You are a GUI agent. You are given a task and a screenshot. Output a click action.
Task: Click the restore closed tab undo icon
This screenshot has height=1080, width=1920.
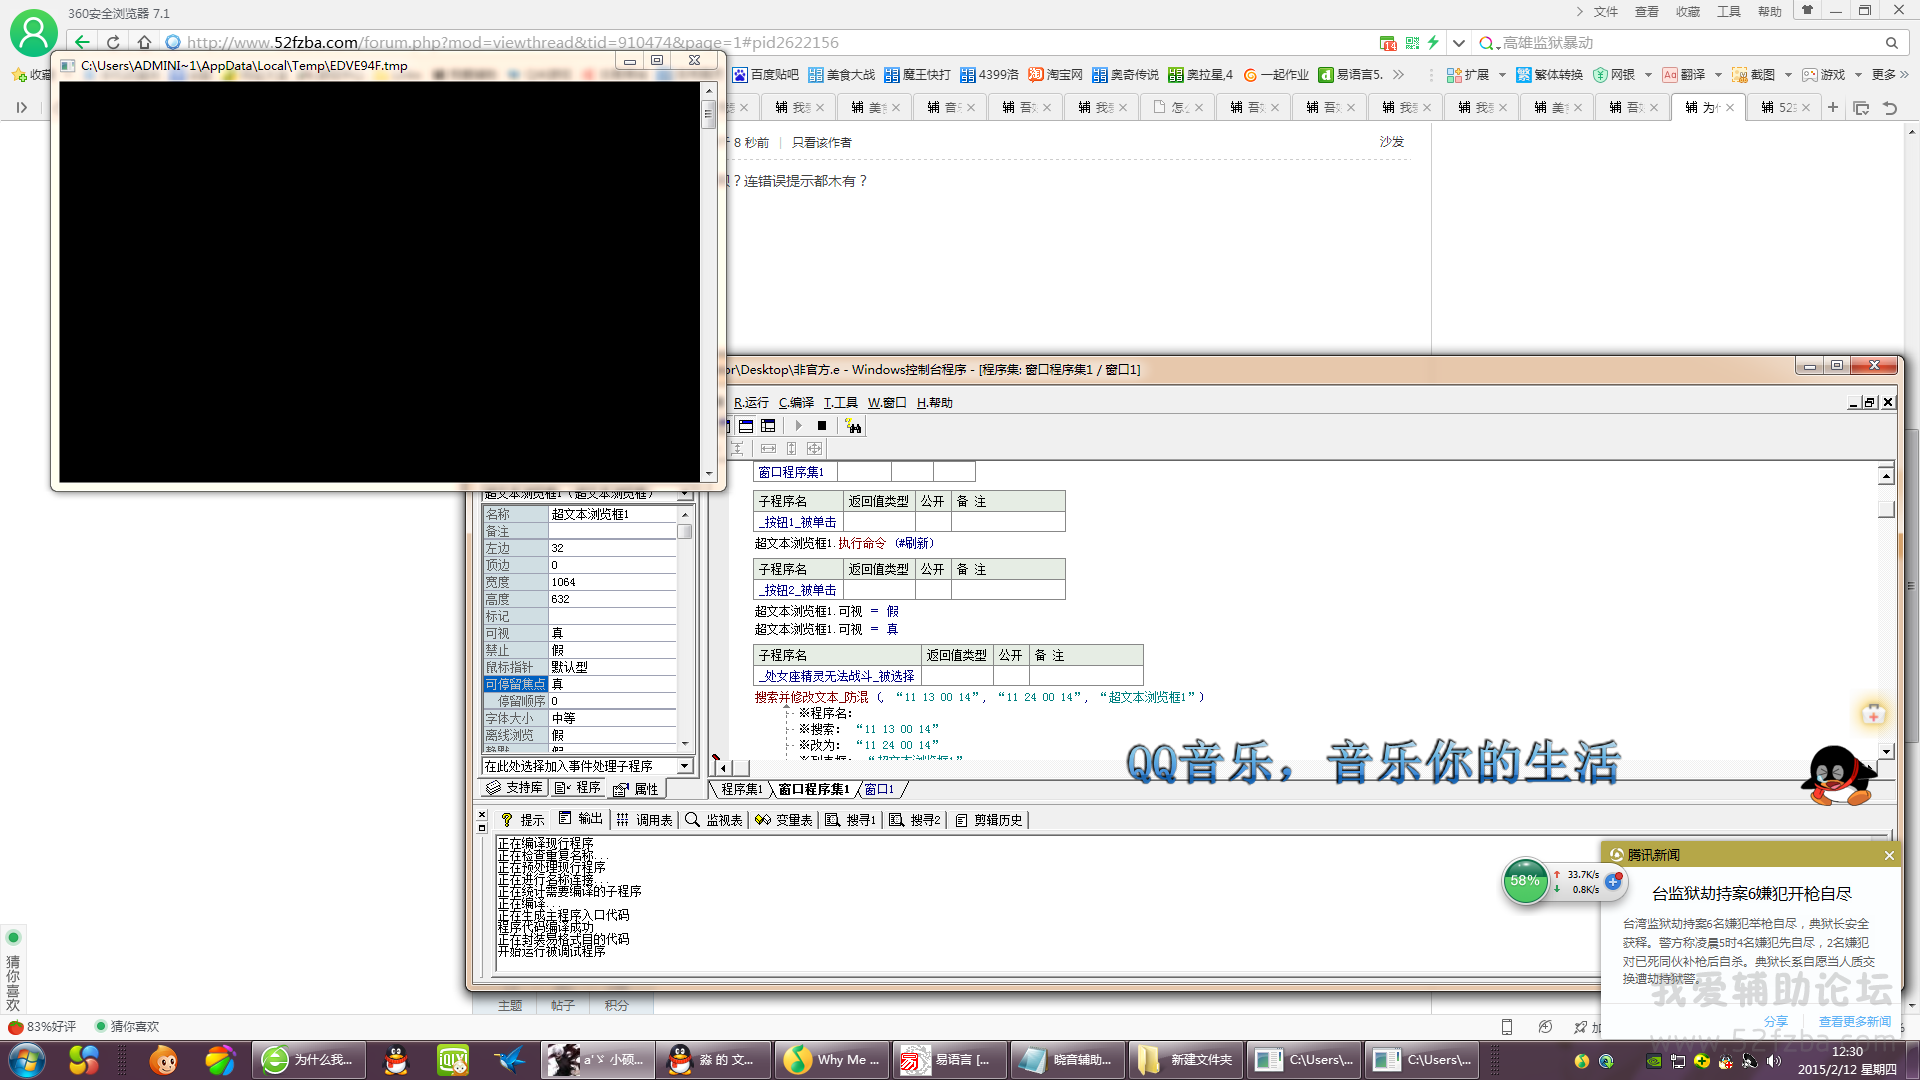1889,107
